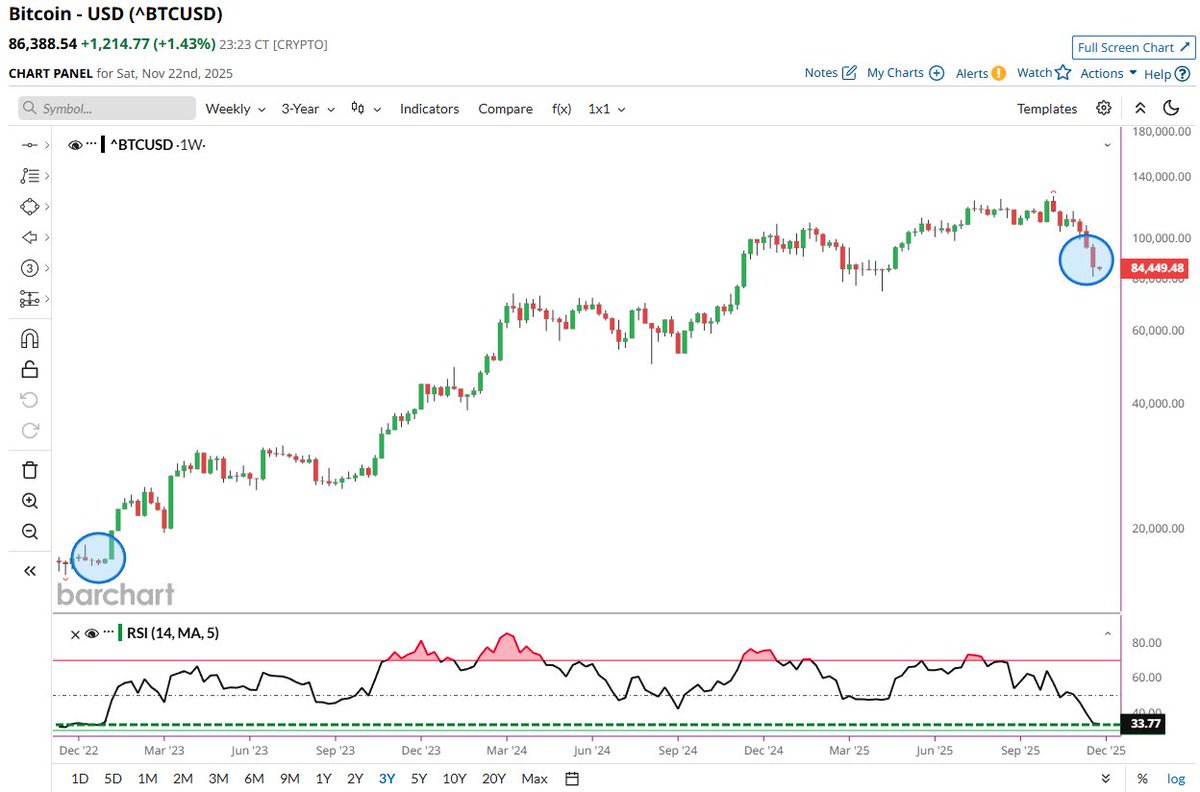Screen dimensions: 1200x792
Task: Open the Indicators menu
Action: 429,108
